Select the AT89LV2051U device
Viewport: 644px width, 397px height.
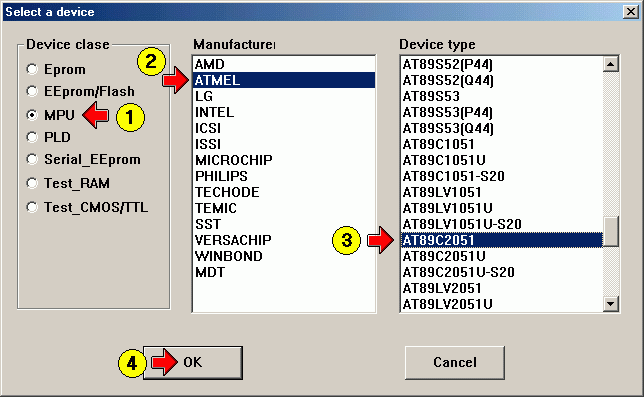pyautogui.click(x=501, y=304)
